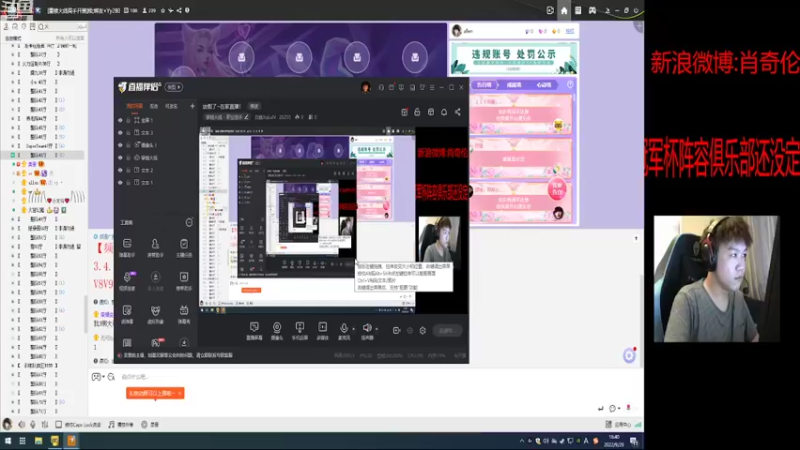Open emoji game picker dropdown left of chat input
The image size is (800, 450).
click(97, 377)
